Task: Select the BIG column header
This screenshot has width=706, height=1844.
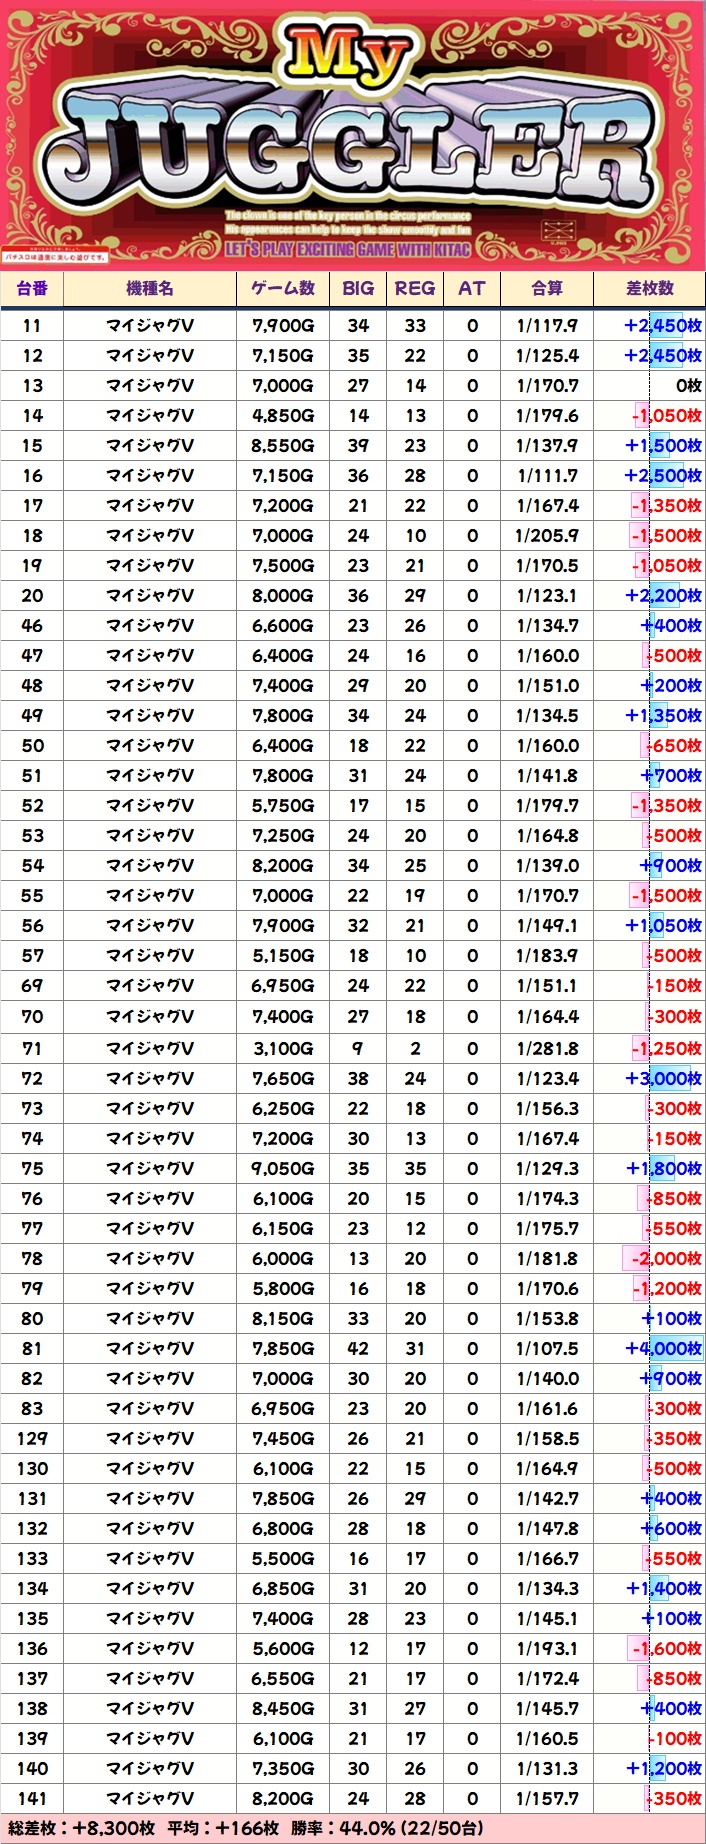Action: coord(358,288)
